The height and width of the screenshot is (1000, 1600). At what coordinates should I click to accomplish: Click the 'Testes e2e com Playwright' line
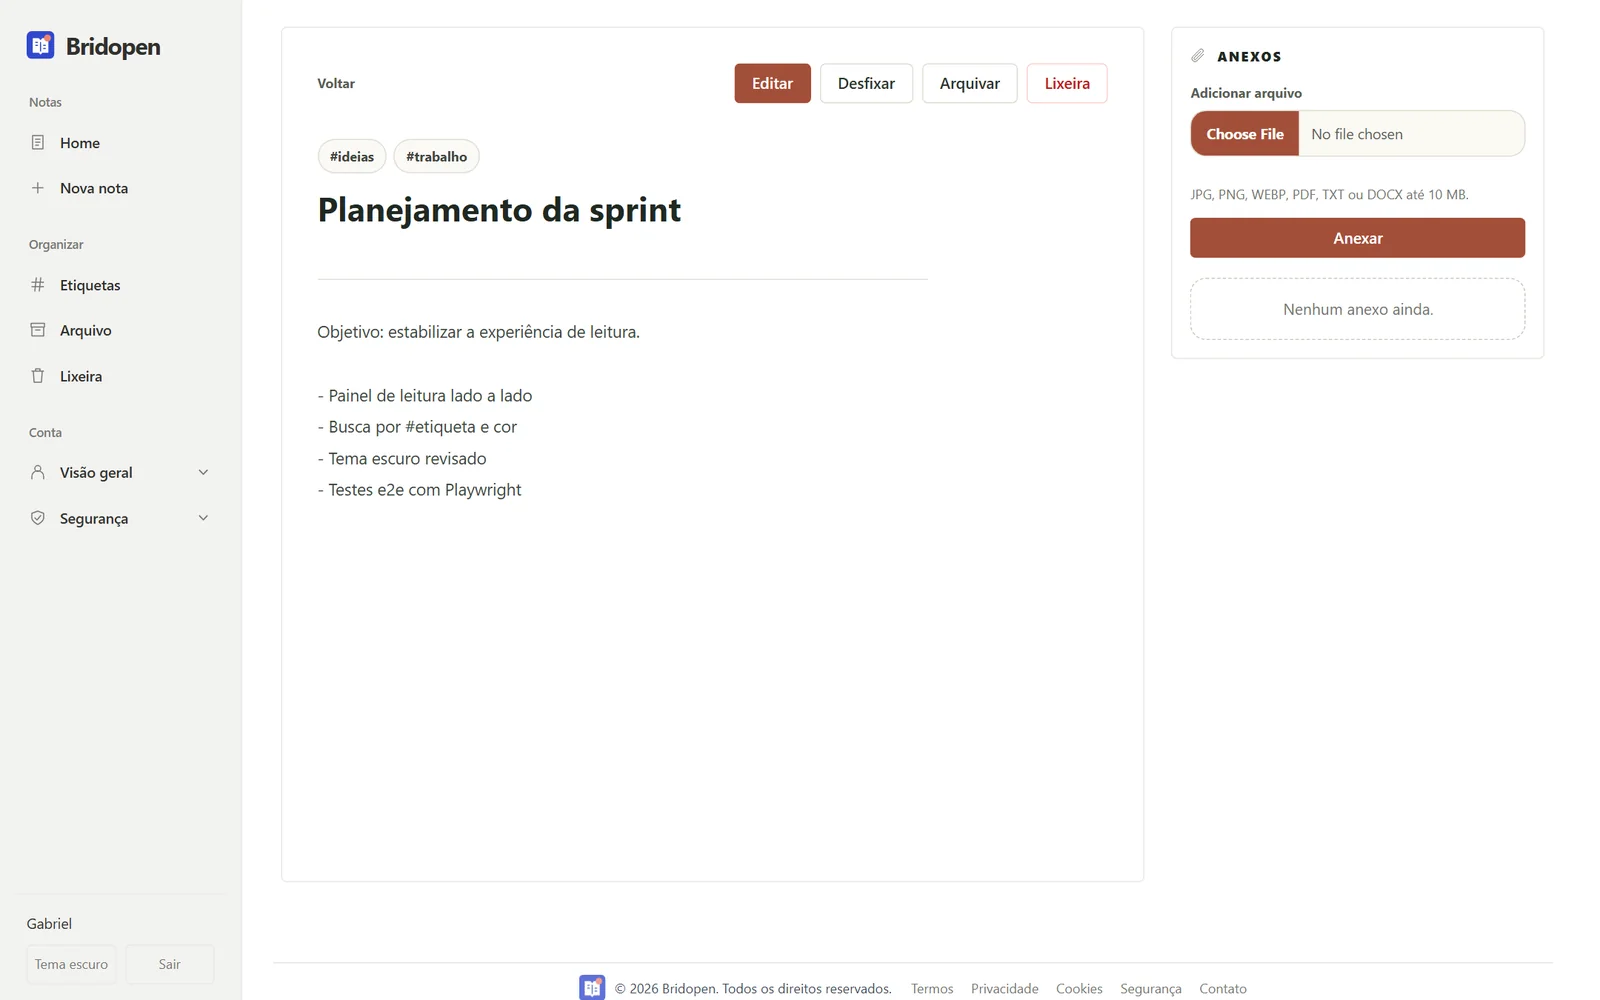click(x=419, y=490)
